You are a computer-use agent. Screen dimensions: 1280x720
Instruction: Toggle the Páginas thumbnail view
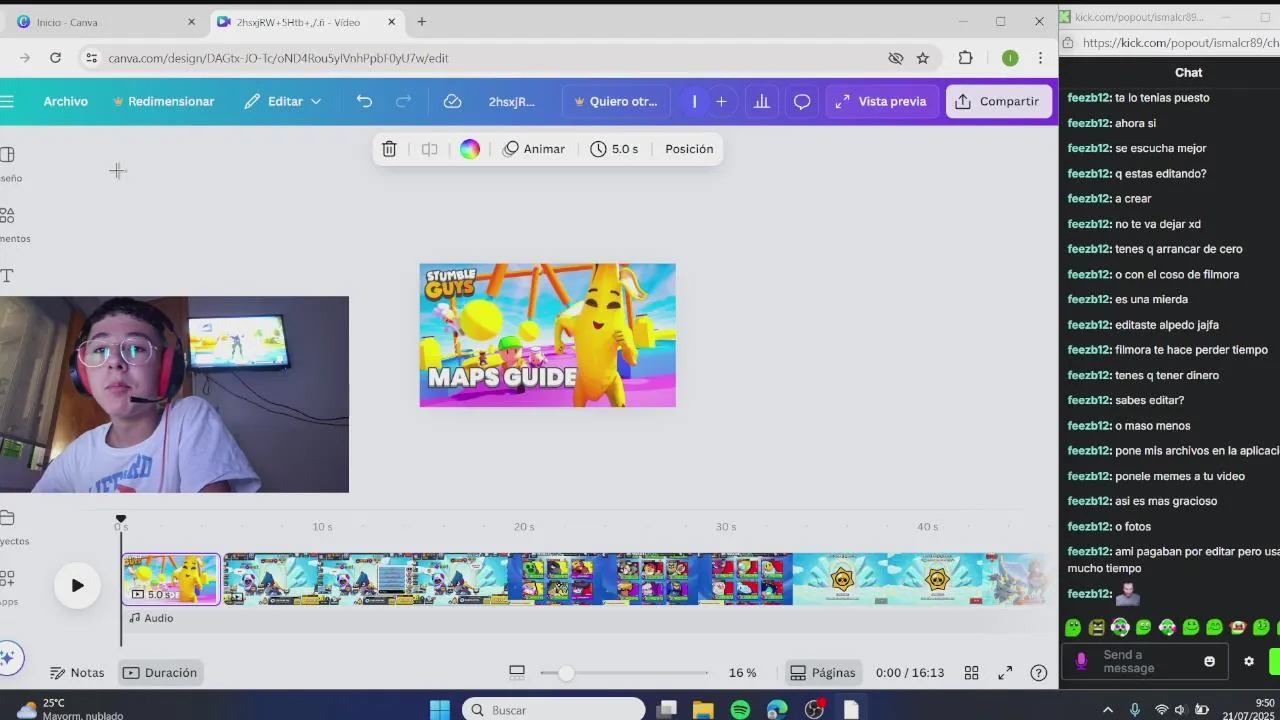click(x=823, y=673)
